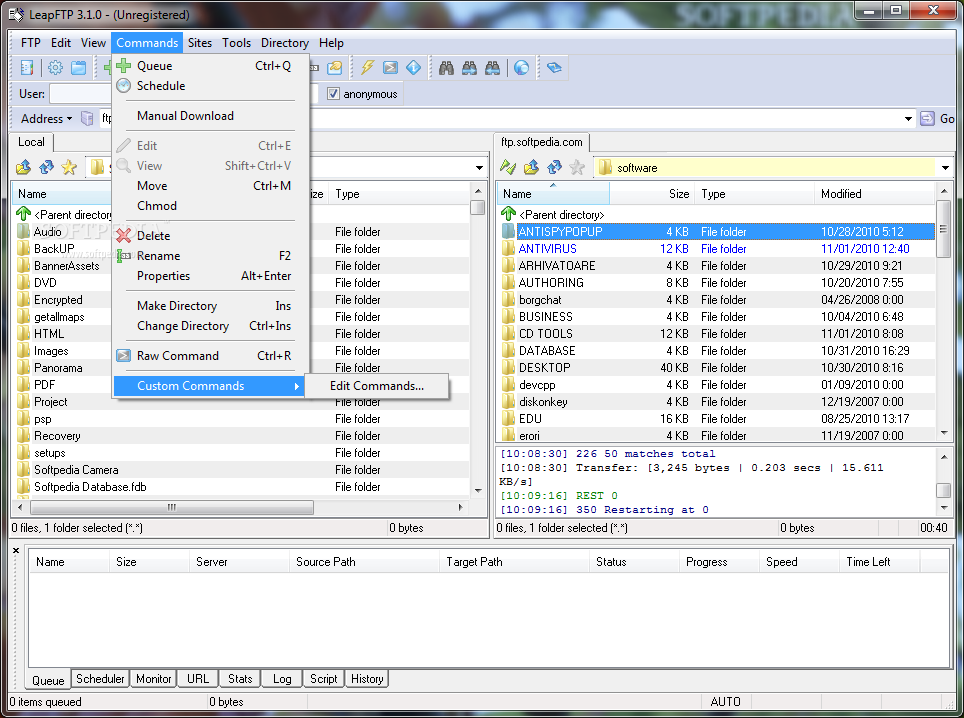Click the Go icon beside address bar
Image resolution: width=964 pixels, height=718 pixels.
927,119
